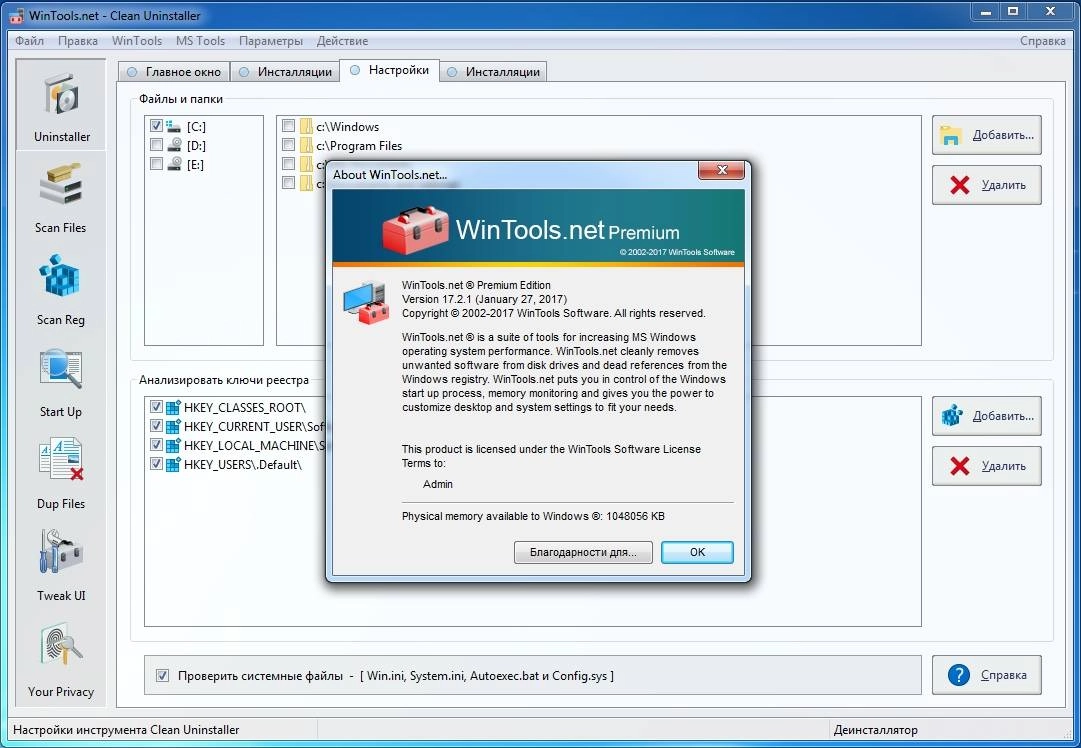Viewport: 1081px width, 748px height.
Task: Click Добавить in registry keys section
Action: [987, 416]
